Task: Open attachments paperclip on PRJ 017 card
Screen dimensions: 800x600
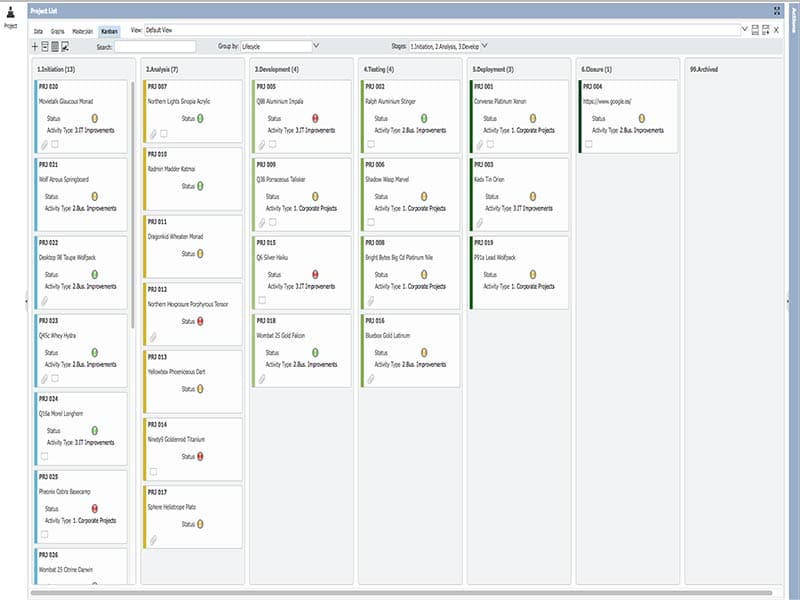Action: [x=153, y=540]
